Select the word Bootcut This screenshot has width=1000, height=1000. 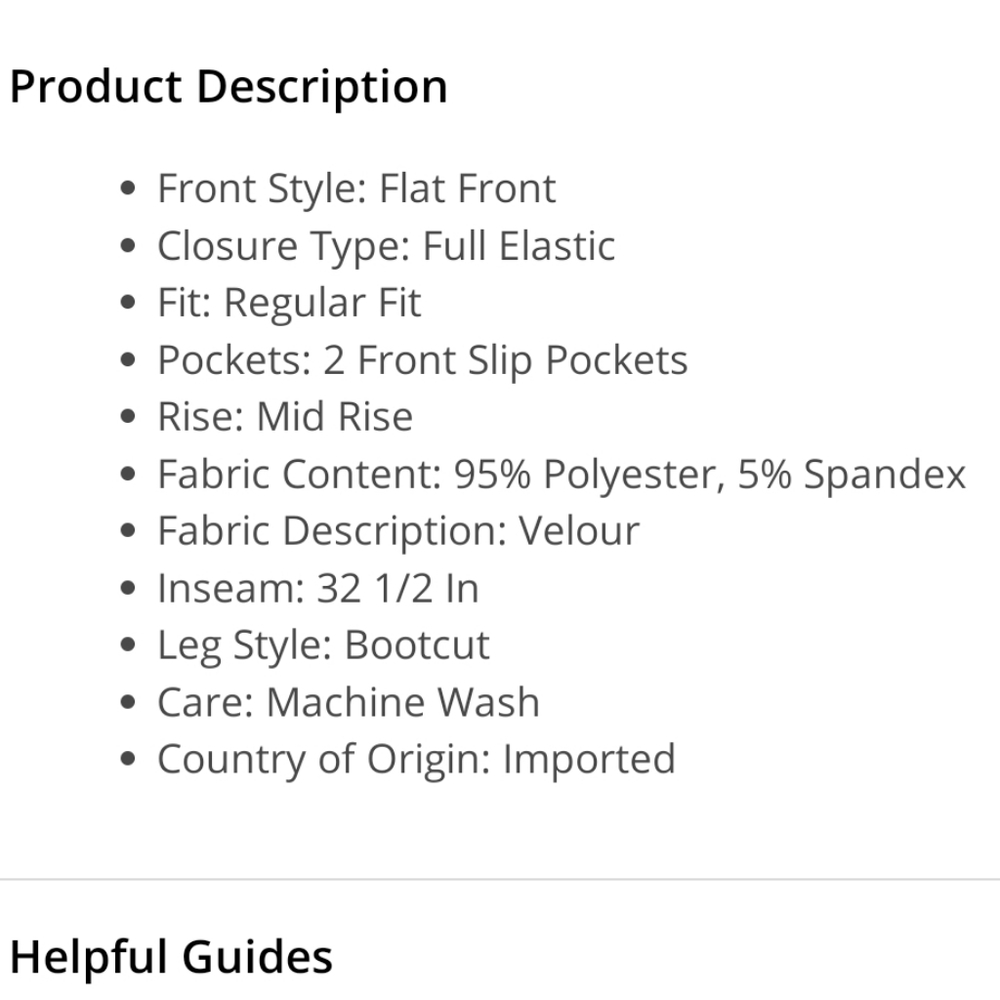(x=417, y=645)
